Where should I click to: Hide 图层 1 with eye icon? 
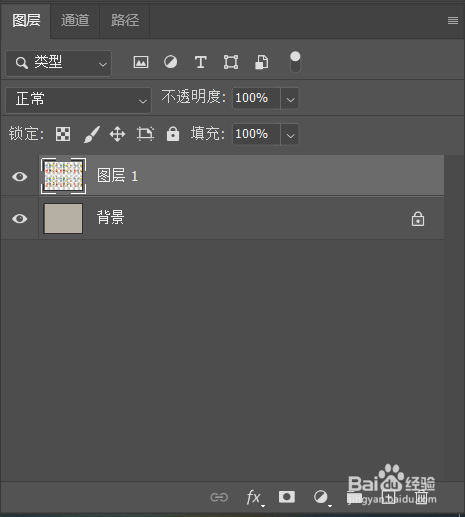tap(20, 176)
